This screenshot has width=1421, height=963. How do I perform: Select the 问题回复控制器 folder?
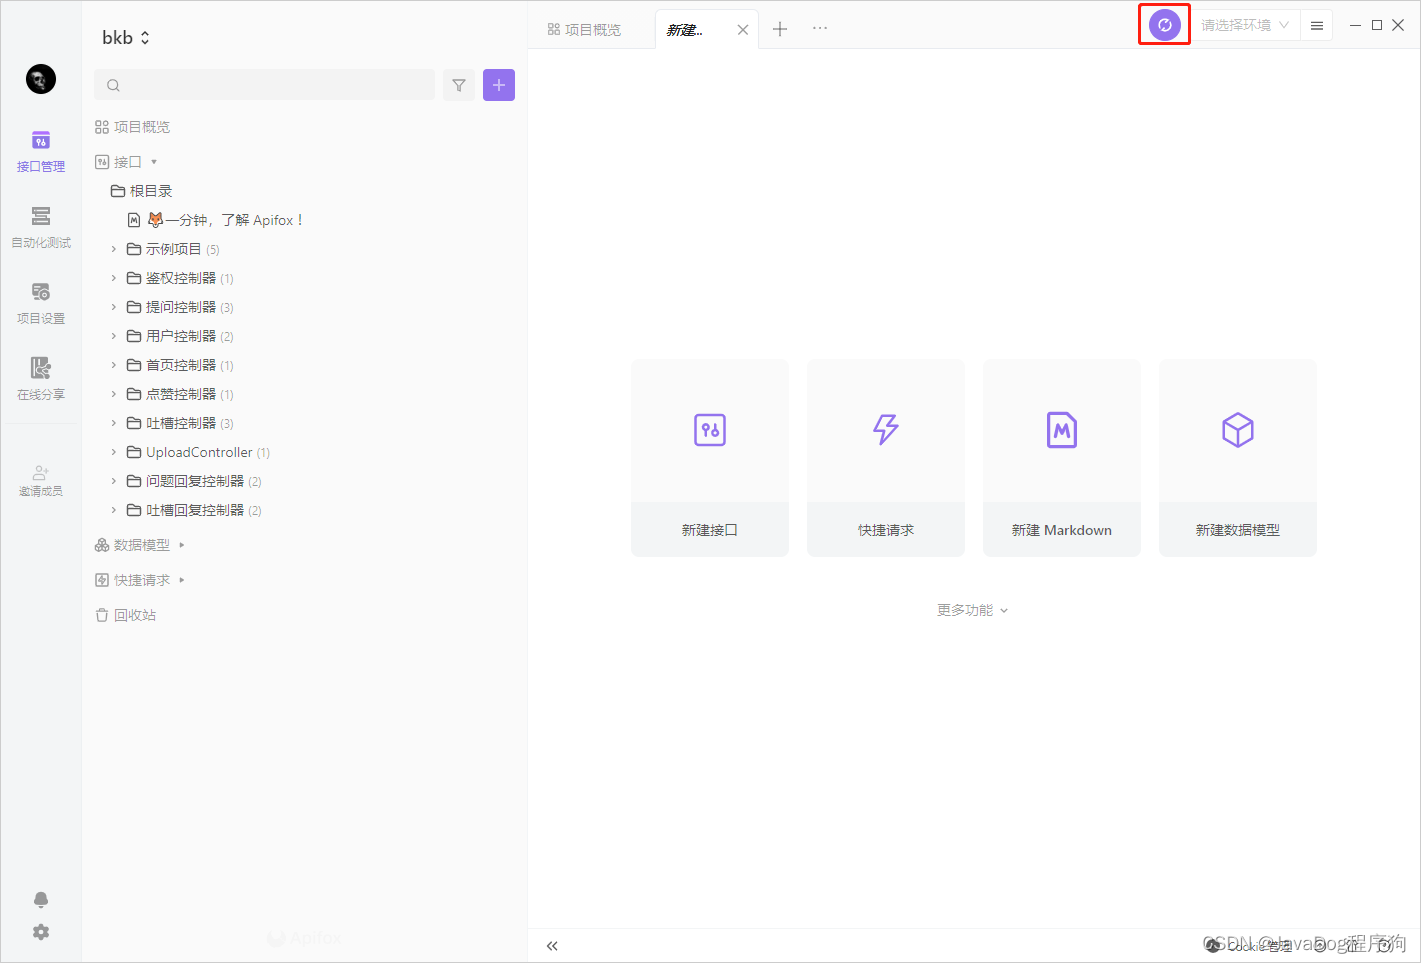coord(195,481)
